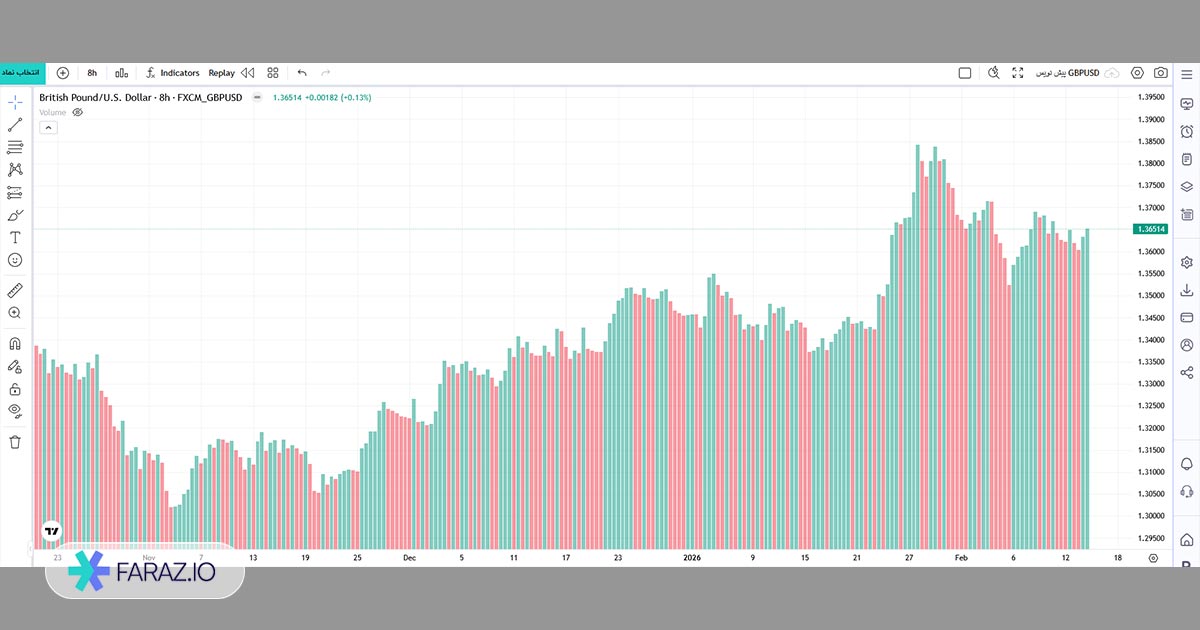This screenshot has width=1200, height=630.
Task: Select the crosshair cursor tool
Action: point(15,102)
